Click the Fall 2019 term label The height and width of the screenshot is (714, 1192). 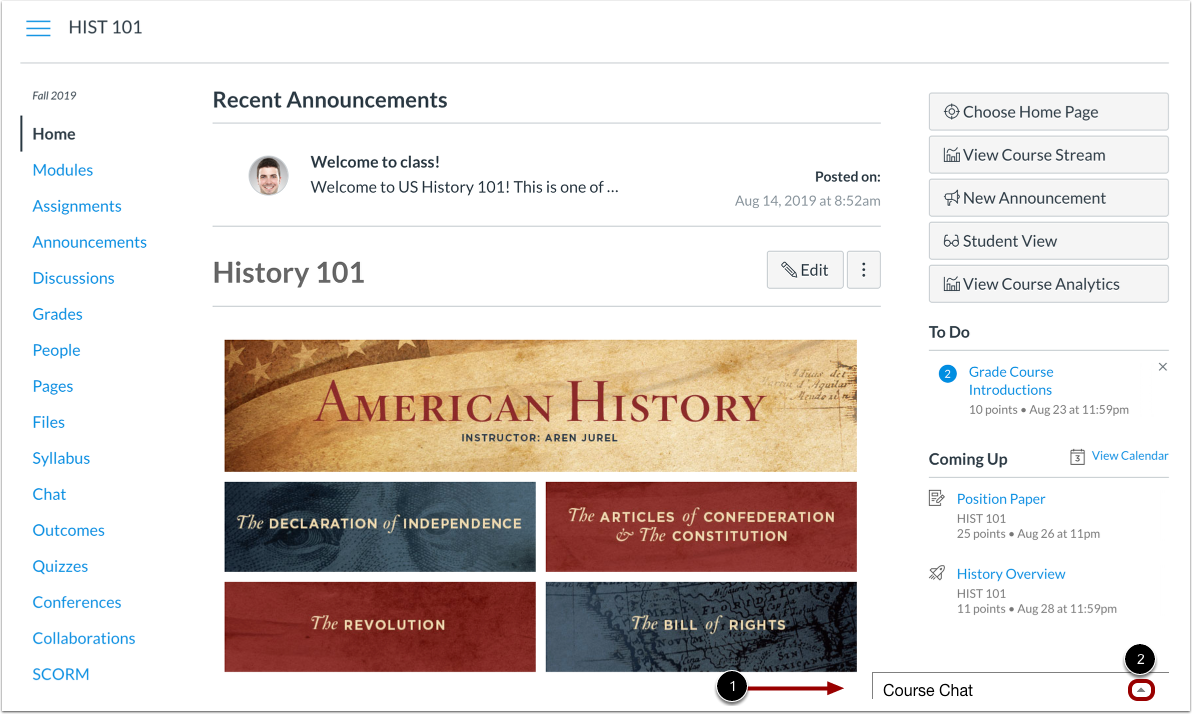click(x=54, y=96)
